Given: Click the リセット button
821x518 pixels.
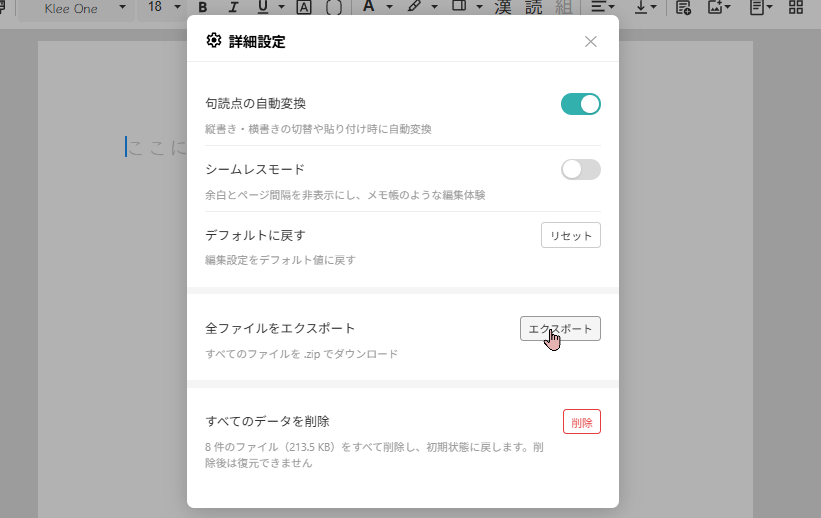Looking at the screenshot, I should tap(571, 235).
